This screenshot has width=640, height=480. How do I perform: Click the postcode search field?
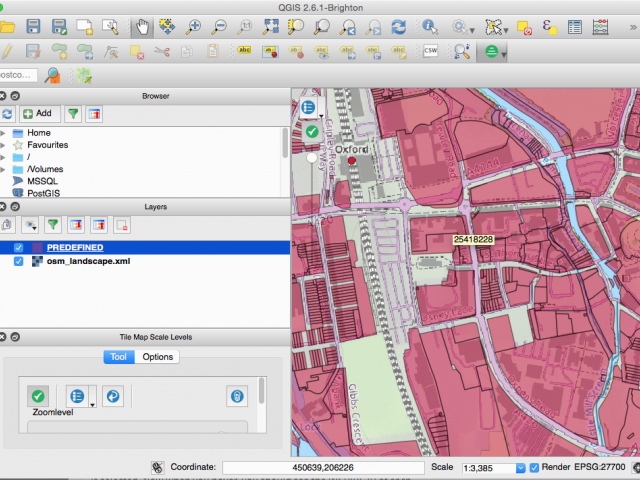point(18,75)
